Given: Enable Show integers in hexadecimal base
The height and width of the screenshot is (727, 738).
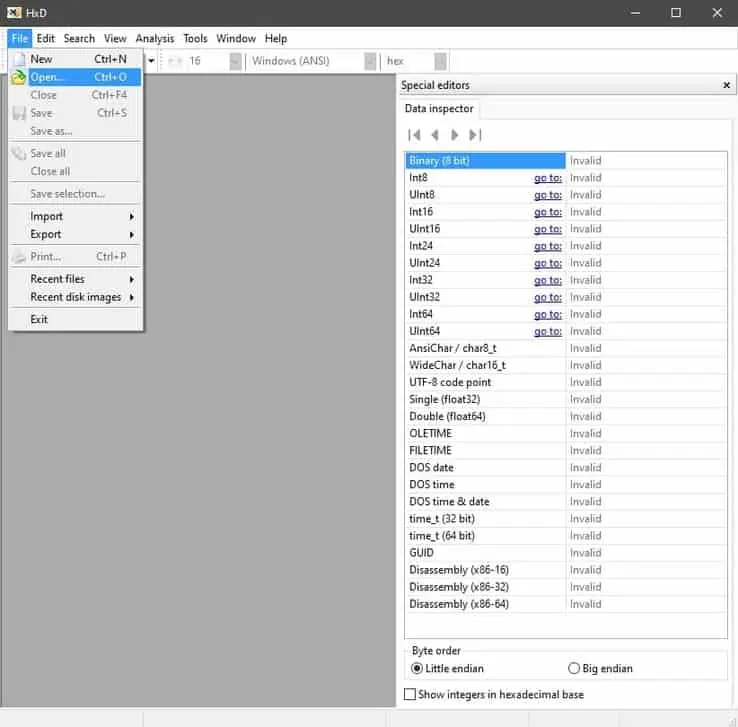Looking at the screenshot, I should tap(410, 694).
